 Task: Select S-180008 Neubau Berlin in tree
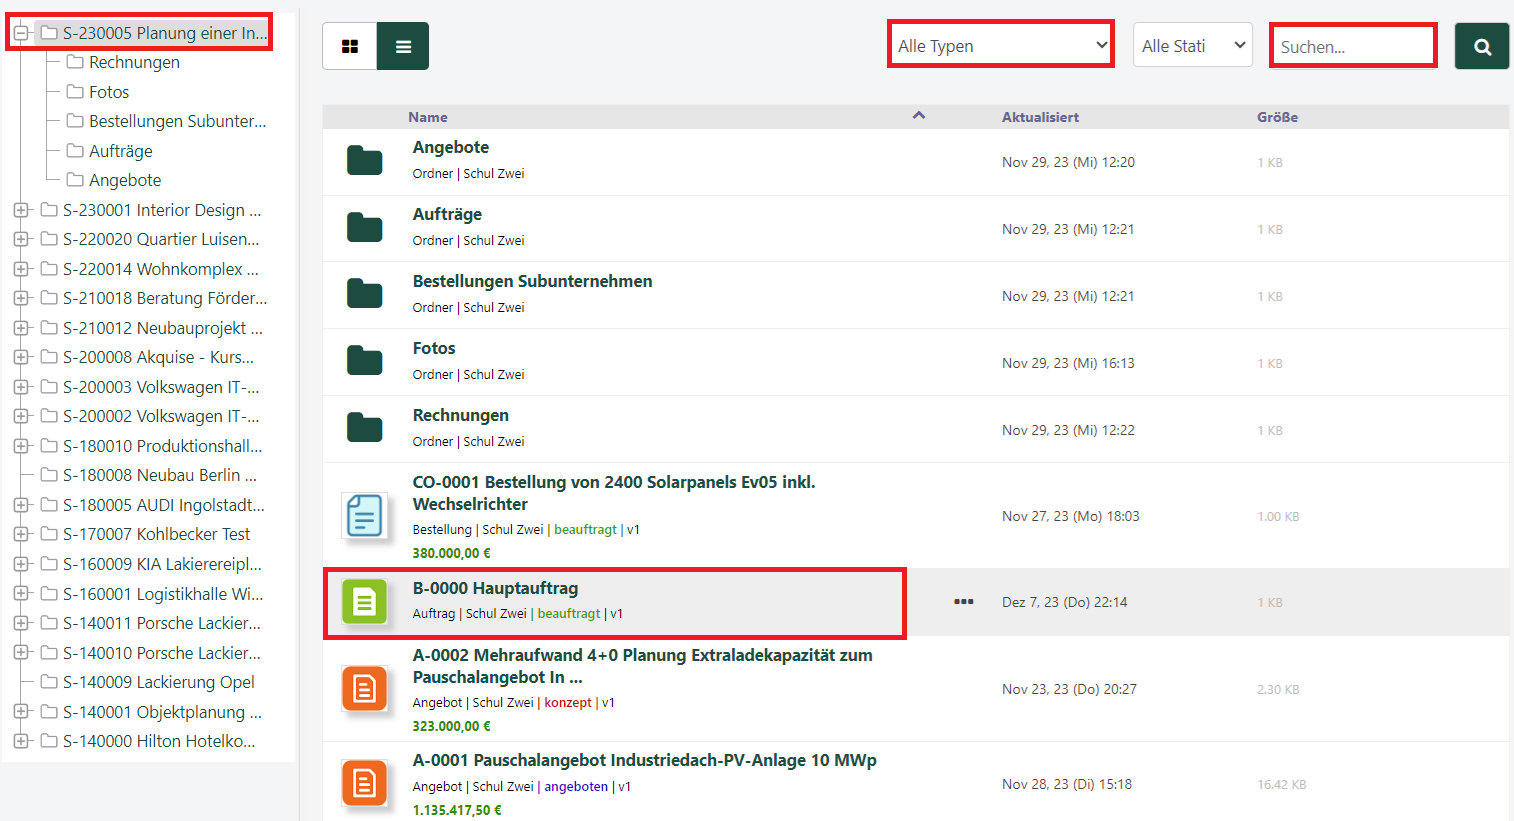[159, 475]
